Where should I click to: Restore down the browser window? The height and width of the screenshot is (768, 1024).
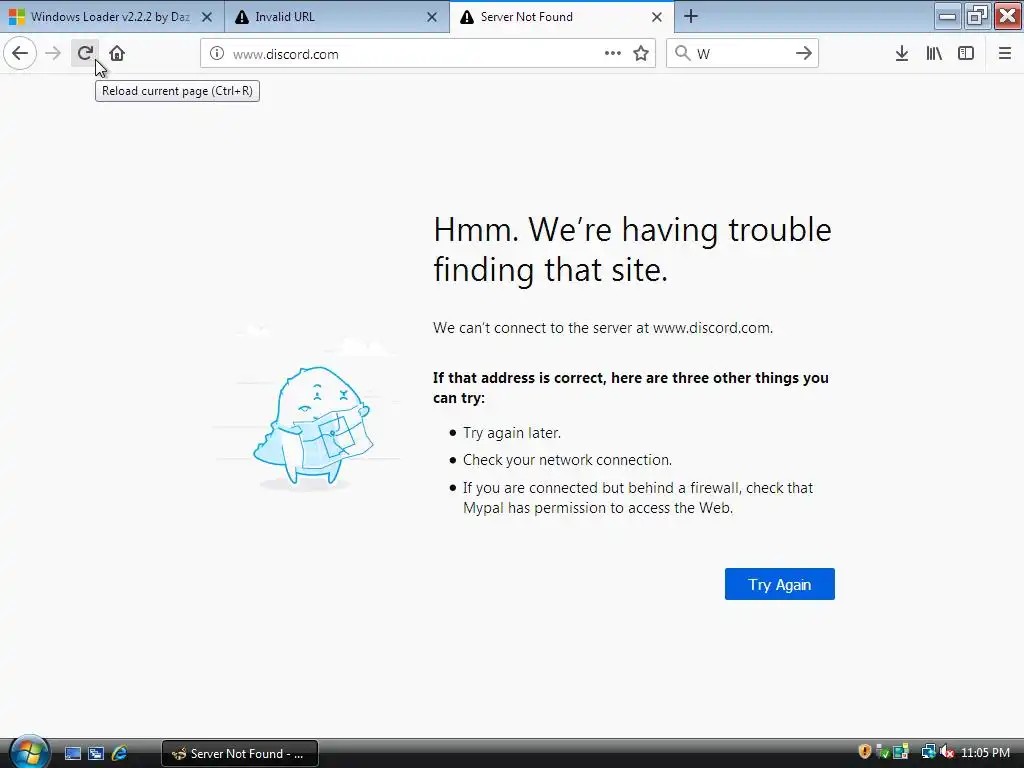pyautogui.click(x=977, y=15)
